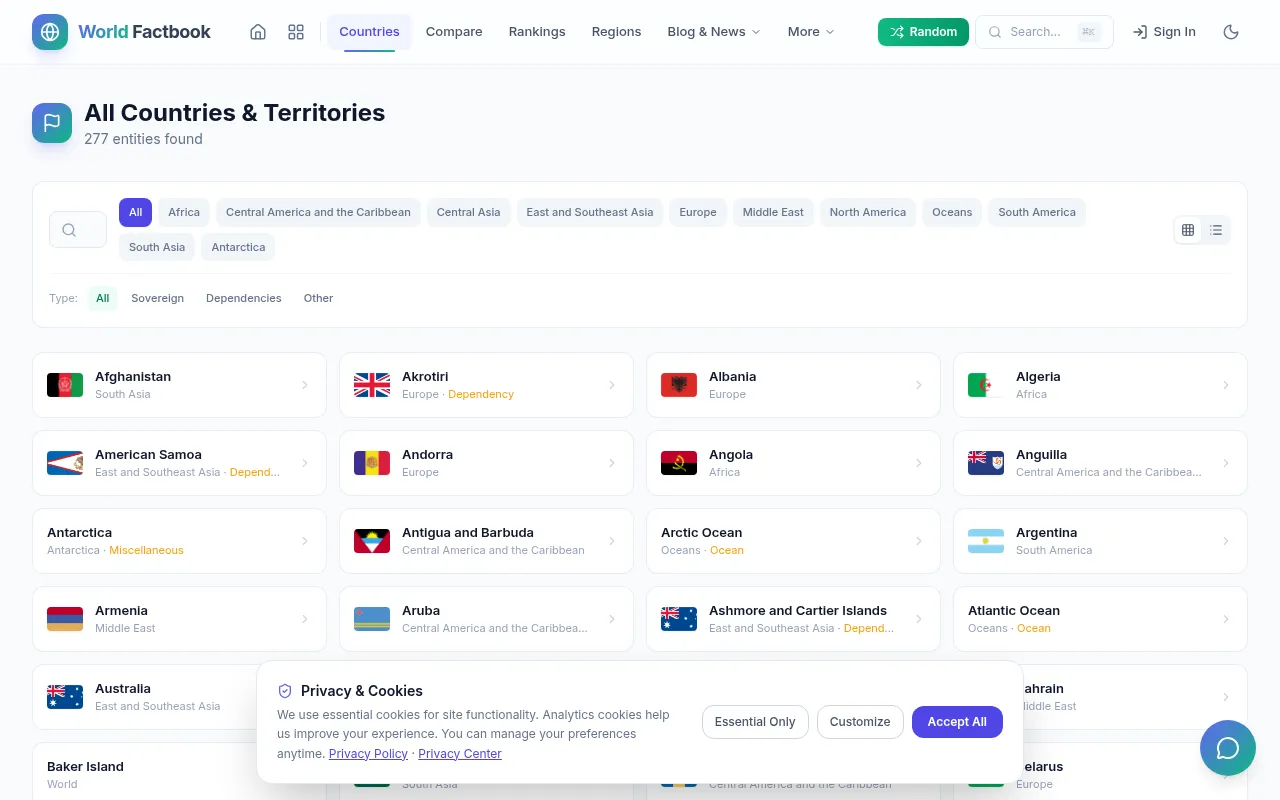Open the Afghanistan card chevron
1280x800 pixels.
[x=305, y=385]
